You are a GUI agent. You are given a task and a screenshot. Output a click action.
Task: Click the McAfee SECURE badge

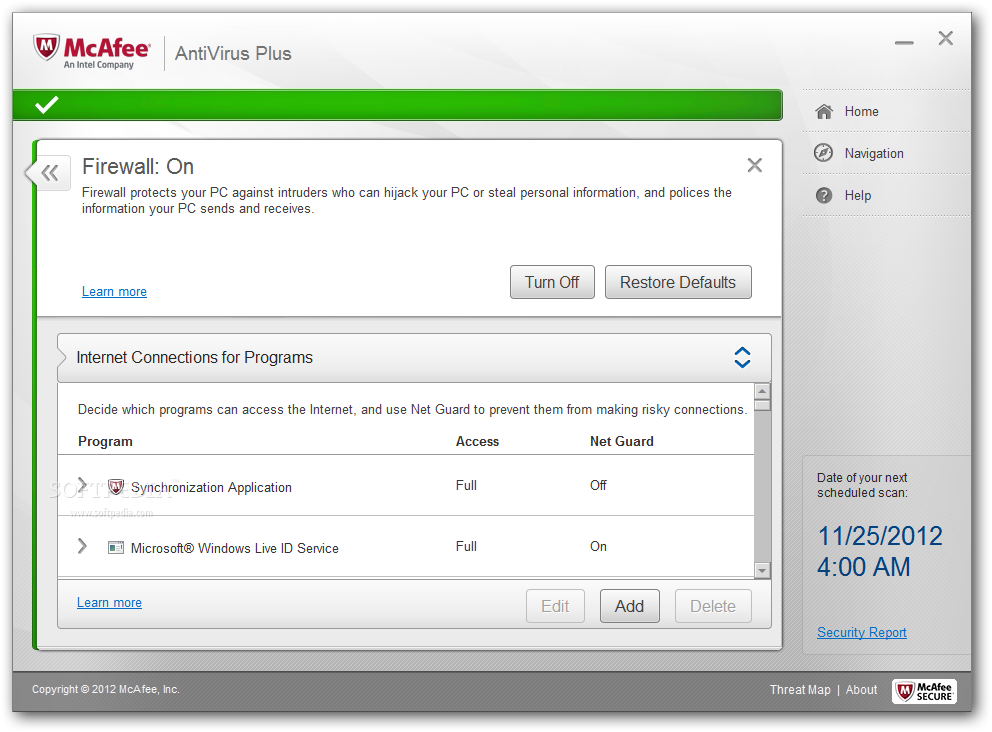click(924, 691)
